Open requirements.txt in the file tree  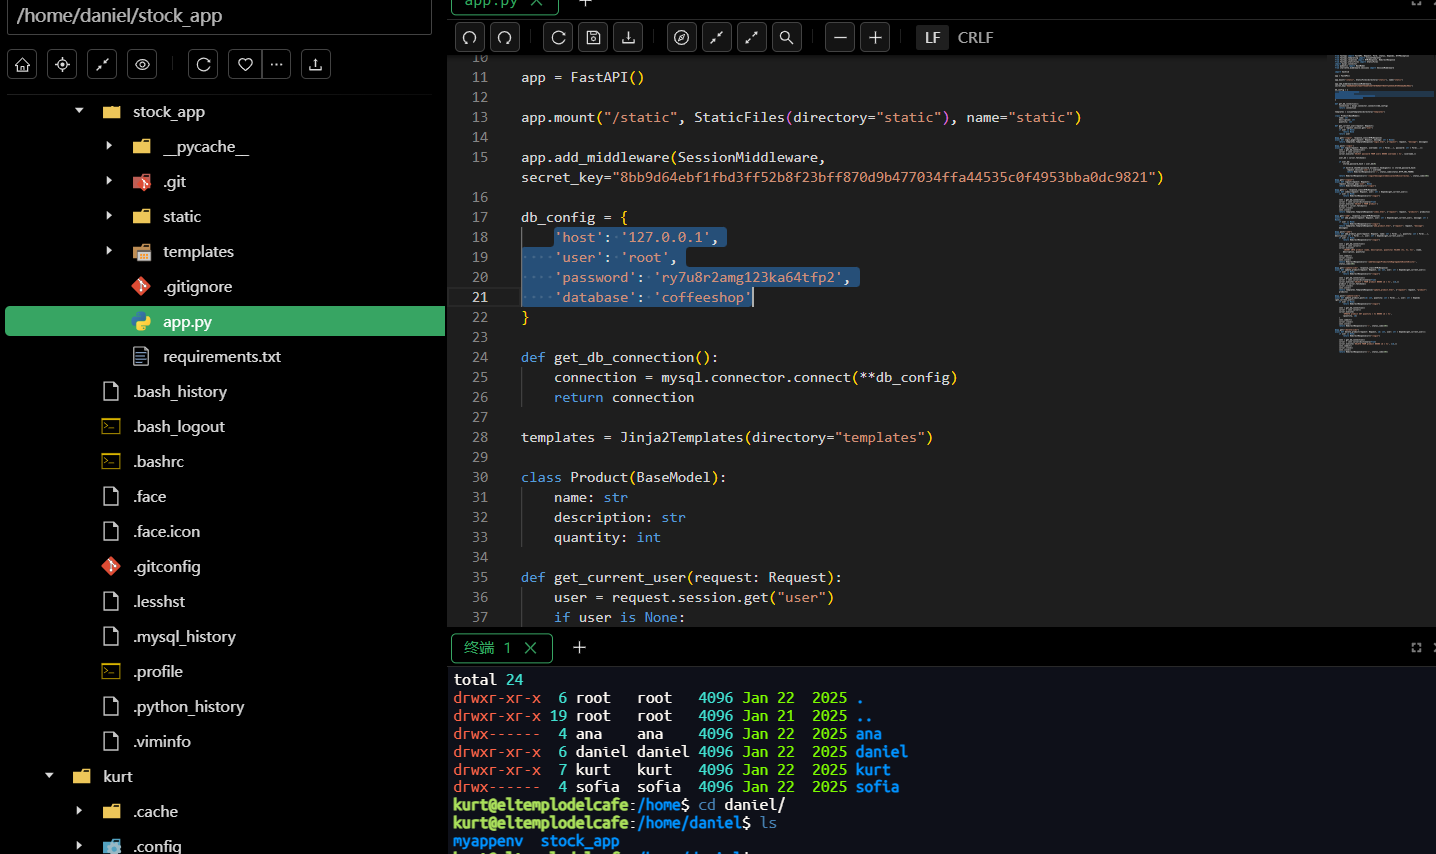pyautogui.click(x=221, y=356)
